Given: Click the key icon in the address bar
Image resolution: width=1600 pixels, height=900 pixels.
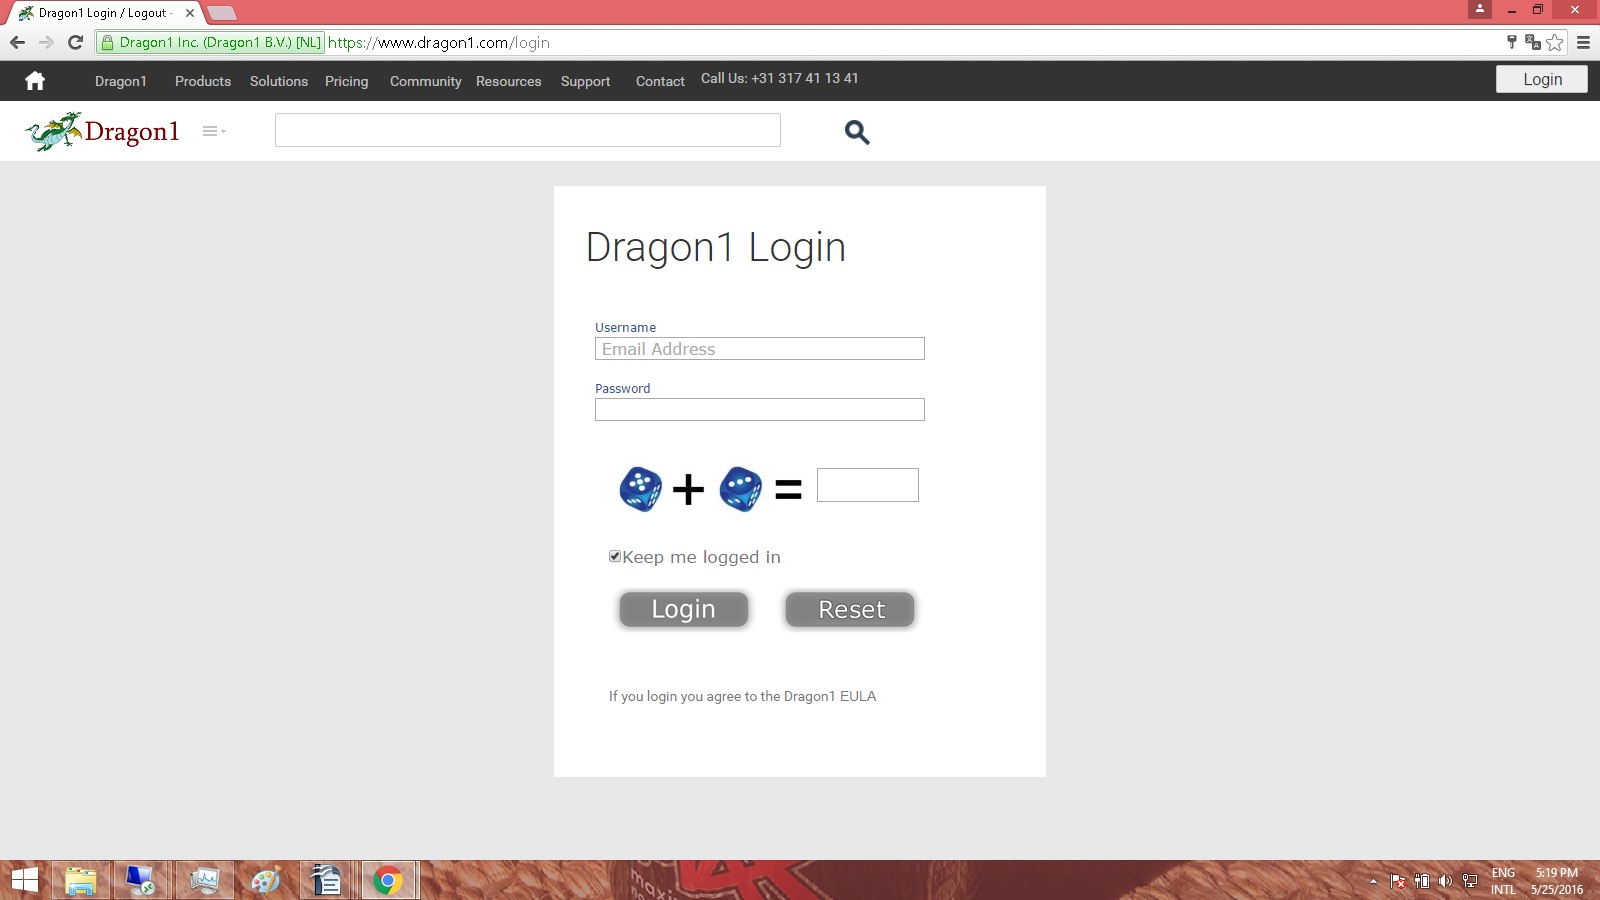Looking at the screenshot, I should [1511, 42].
